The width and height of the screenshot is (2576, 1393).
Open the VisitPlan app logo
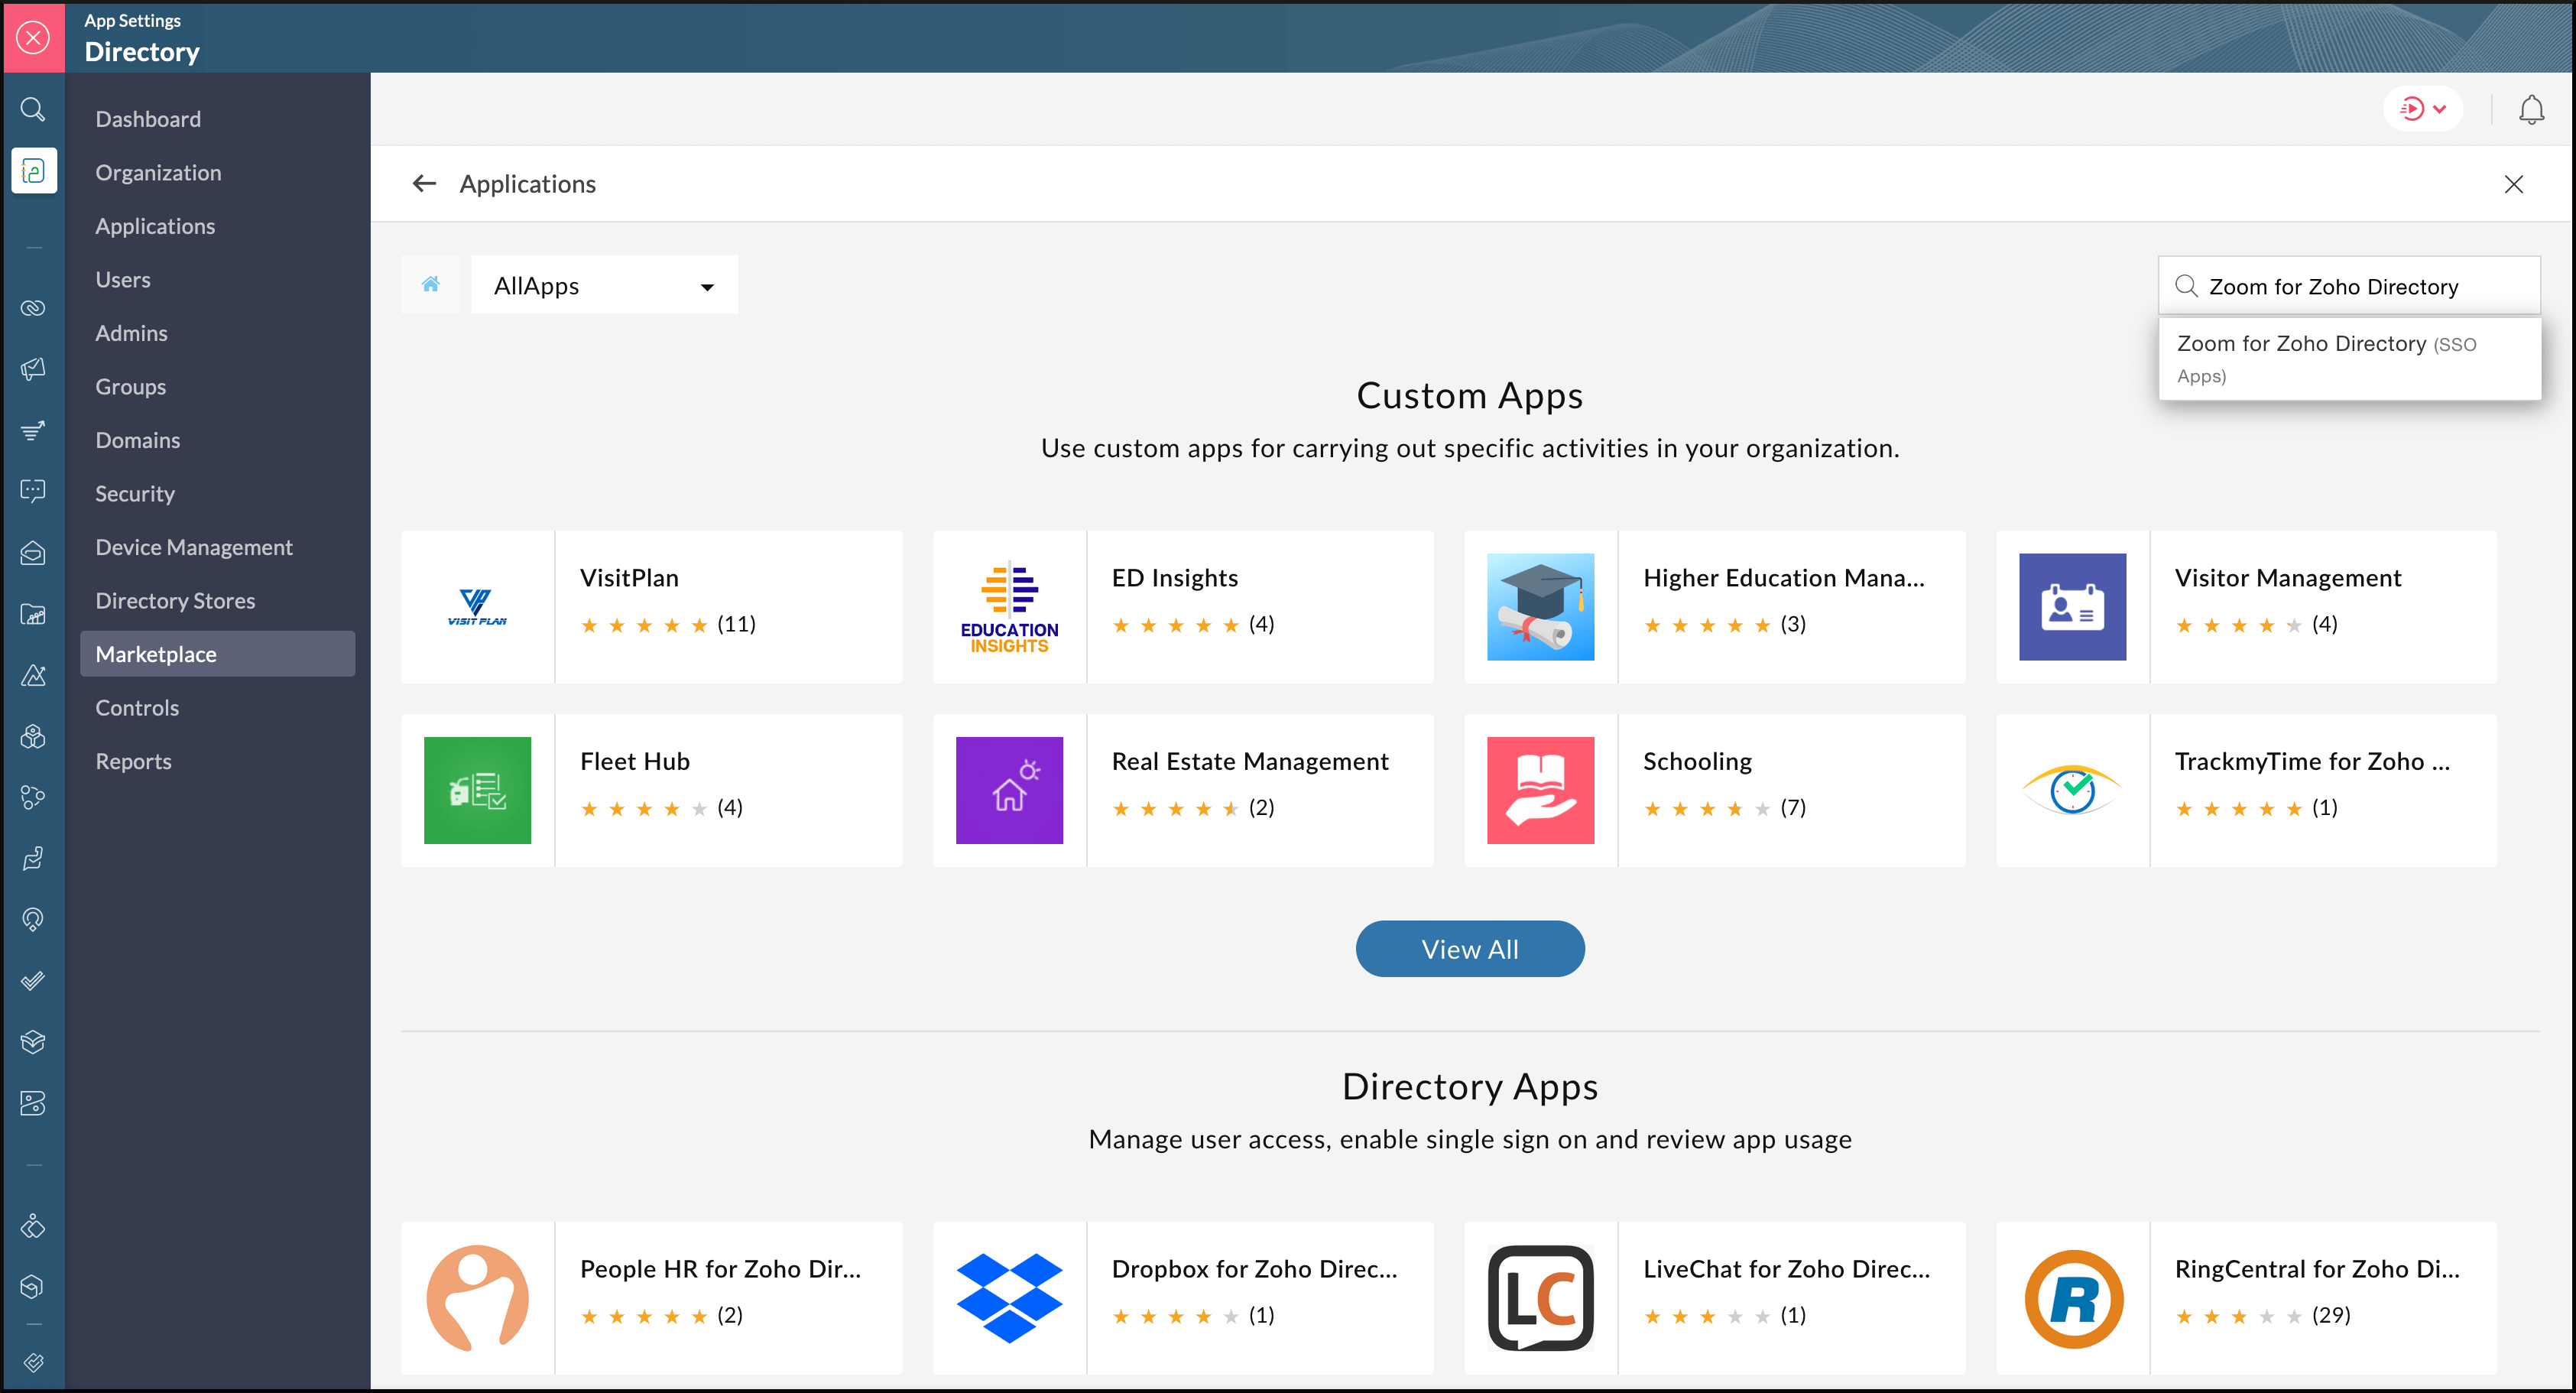pos(477,607)
